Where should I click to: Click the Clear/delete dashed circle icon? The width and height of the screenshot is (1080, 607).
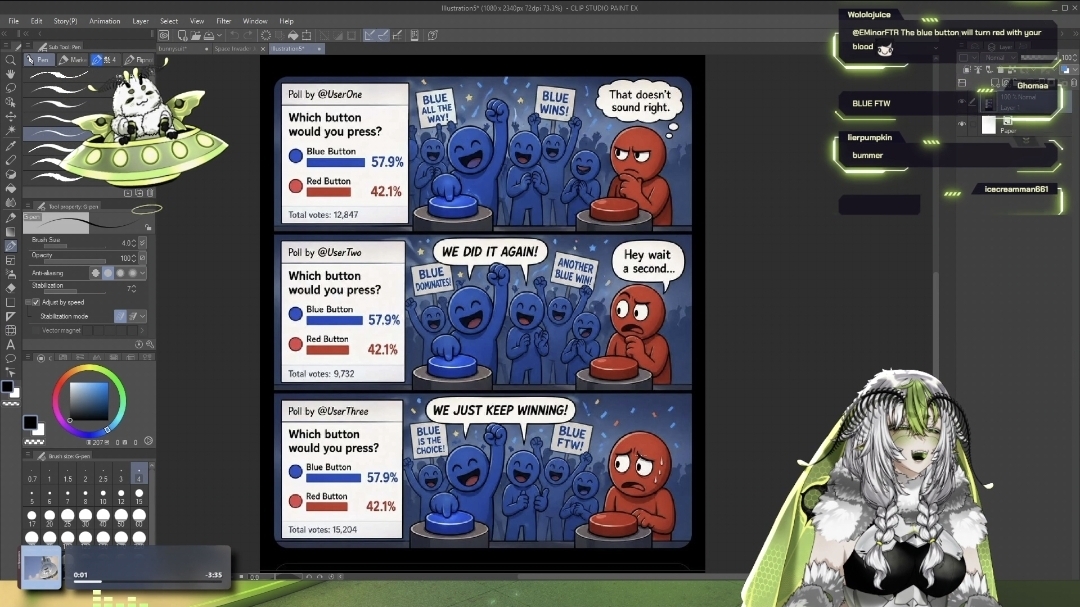click(266, 35)
